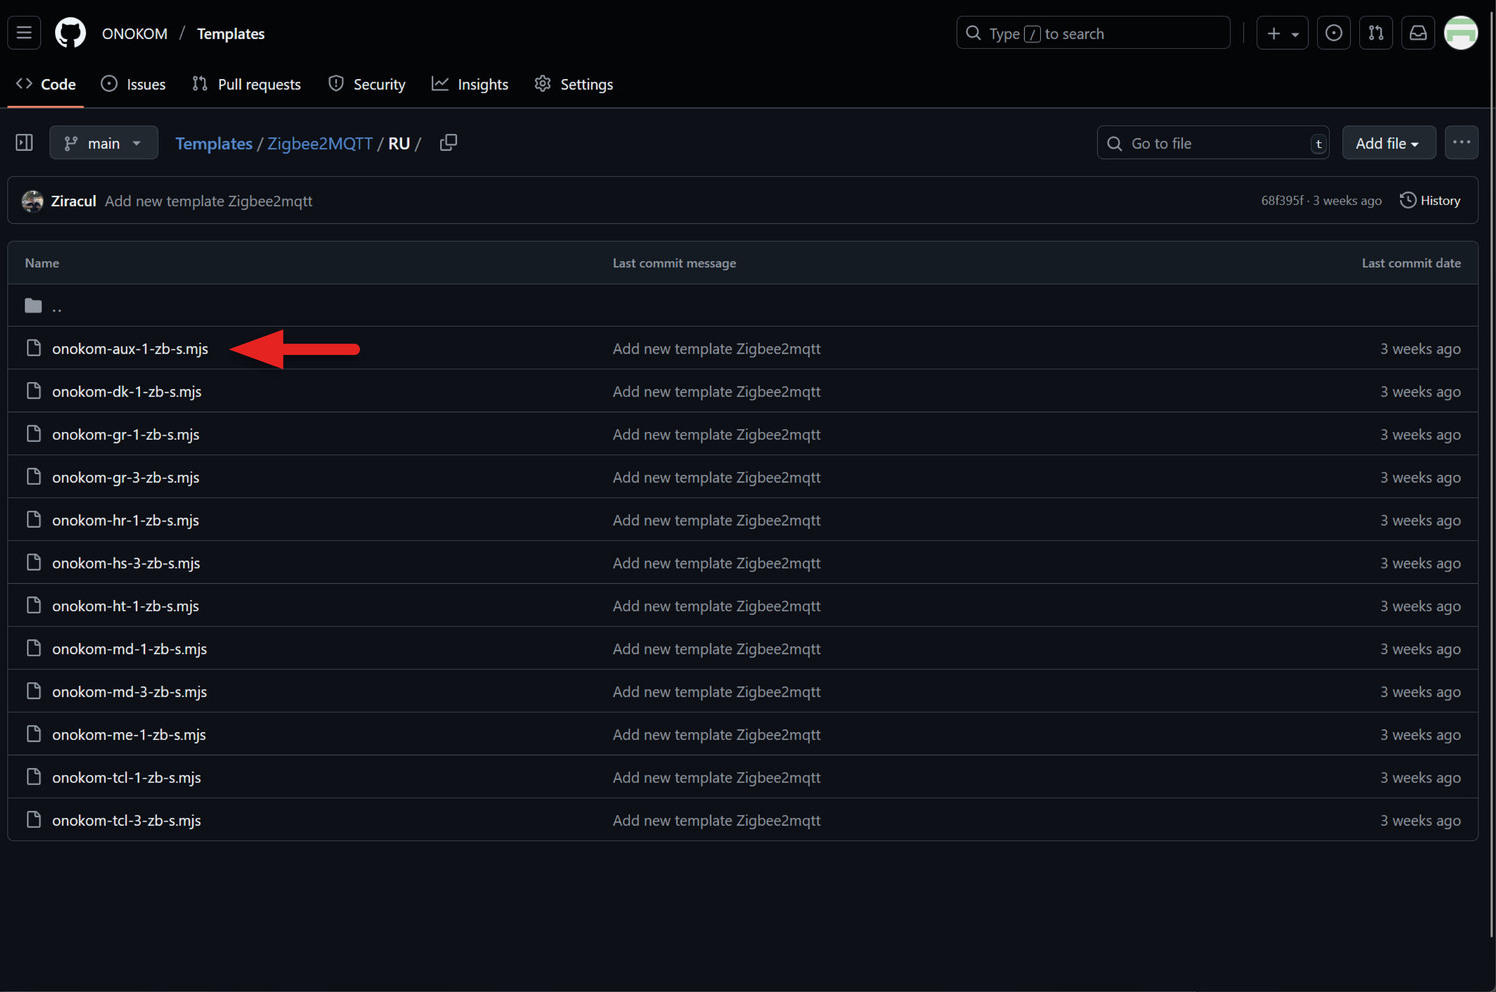Go to the Security tab

coord(367,84)
